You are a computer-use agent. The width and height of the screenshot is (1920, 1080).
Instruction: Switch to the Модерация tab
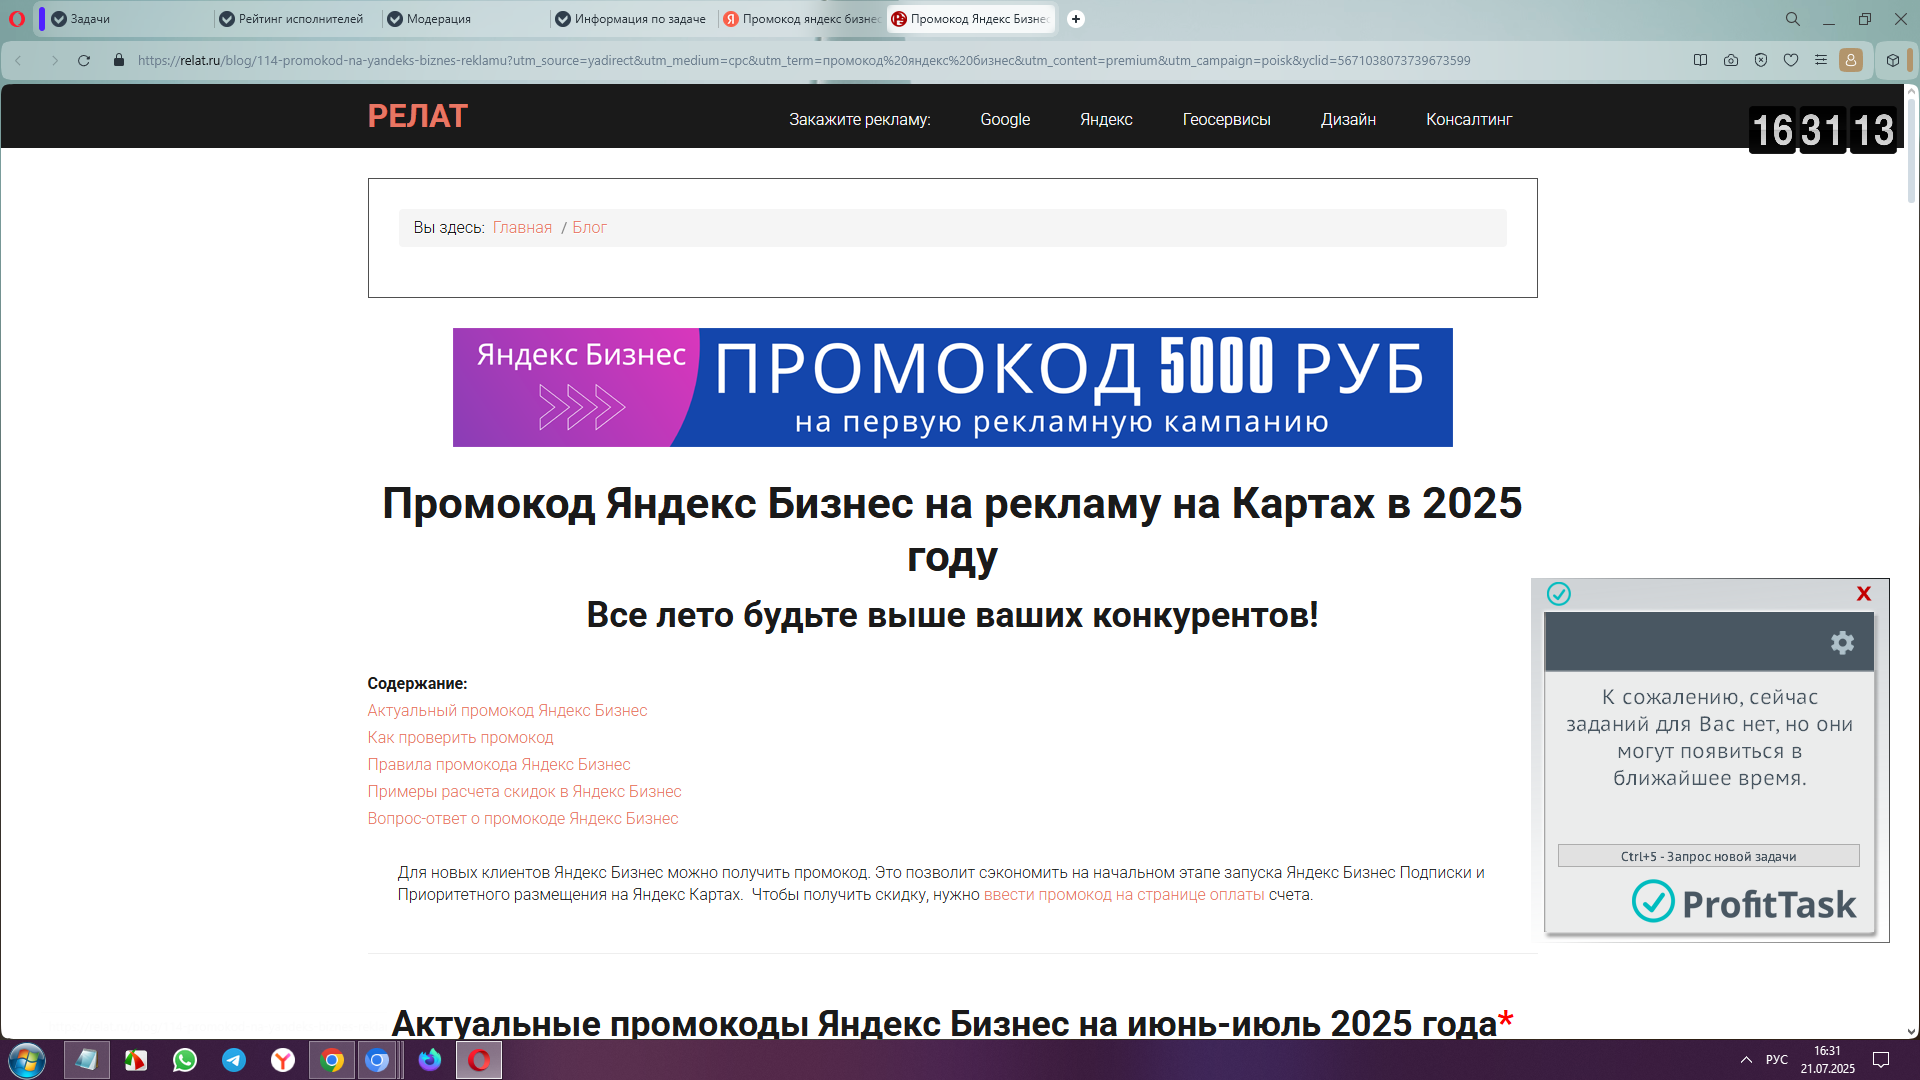tap(466, 19)
